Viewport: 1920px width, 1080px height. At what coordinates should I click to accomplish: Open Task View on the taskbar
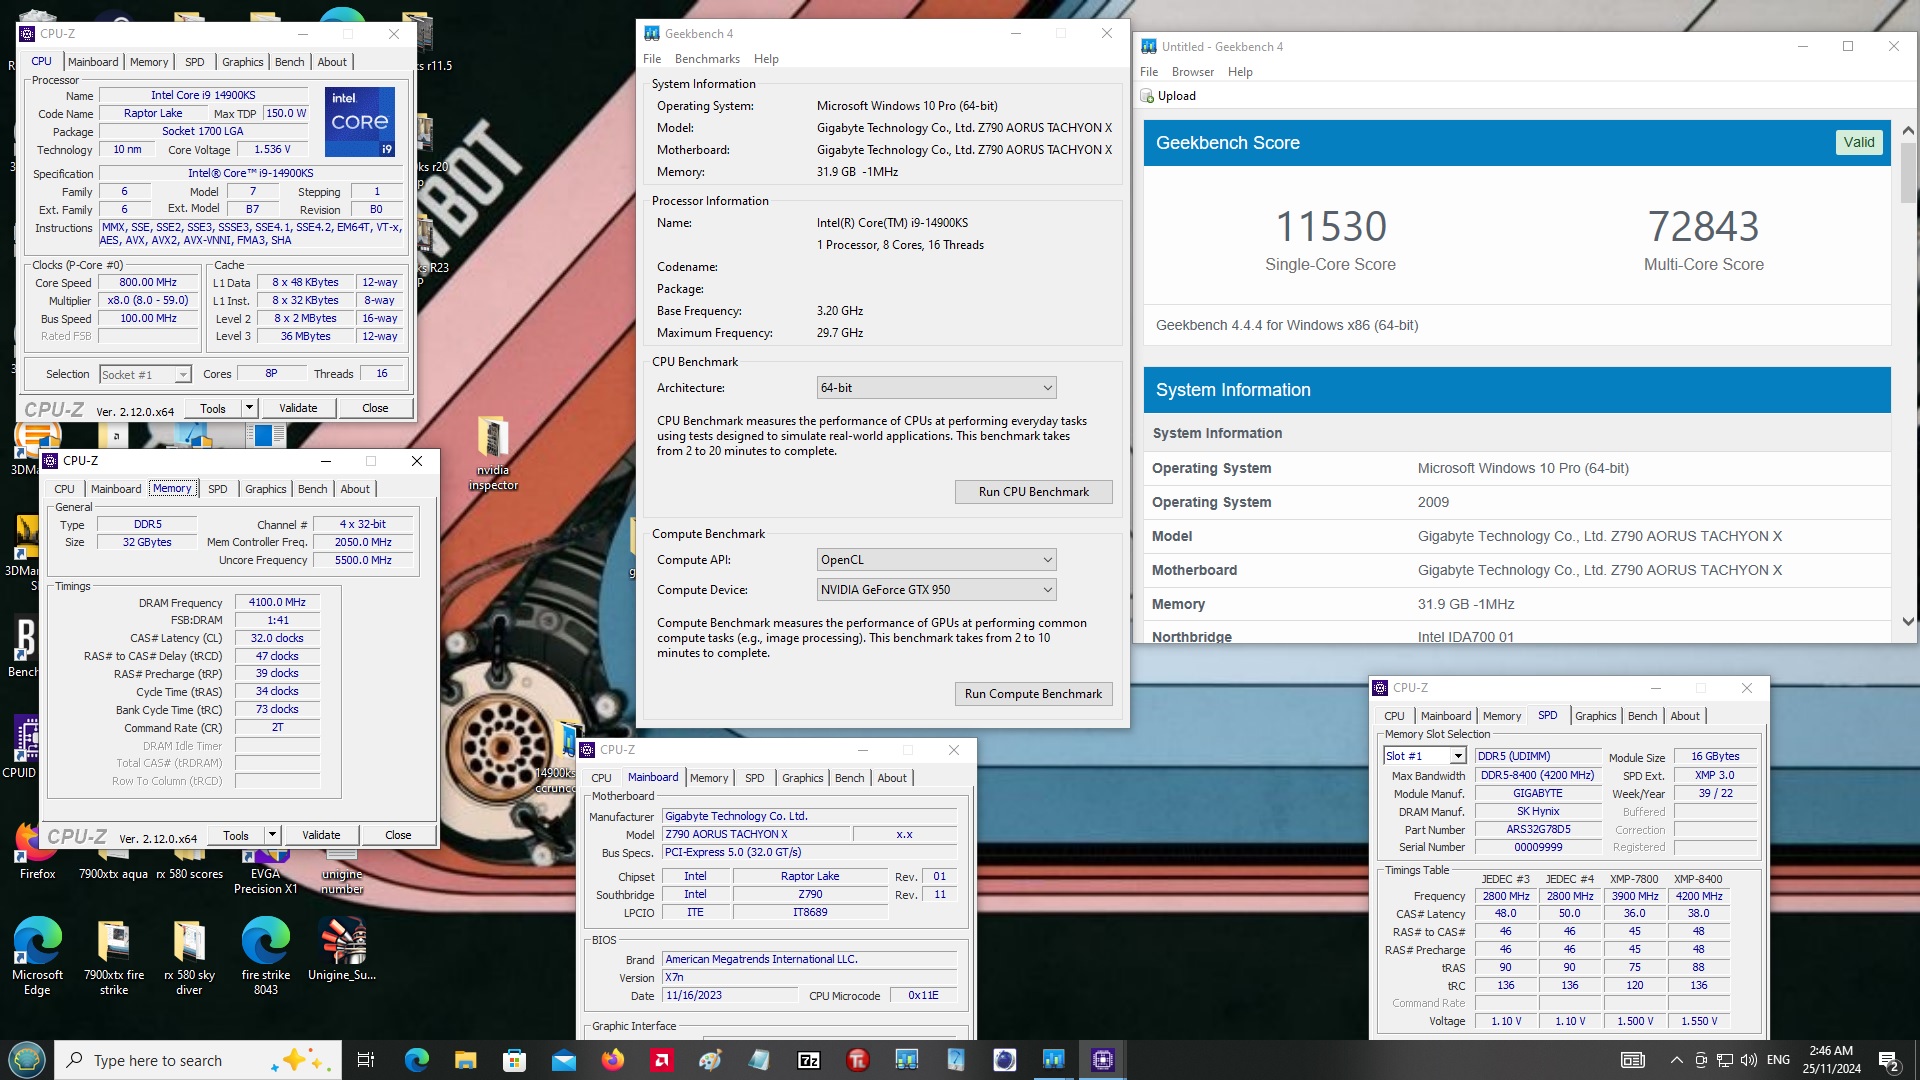(366, 1060)
